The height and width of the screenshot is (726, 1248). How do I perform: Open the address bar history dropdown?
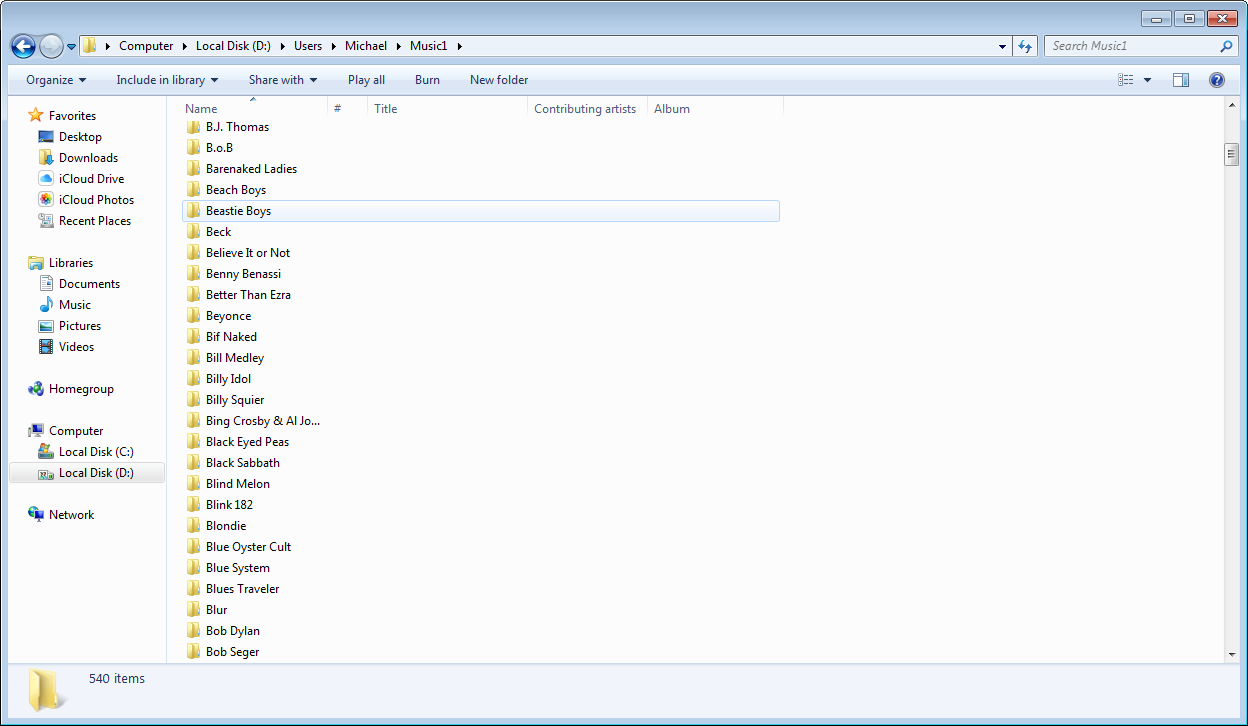pyautogui.click(x=1003, y=46)
